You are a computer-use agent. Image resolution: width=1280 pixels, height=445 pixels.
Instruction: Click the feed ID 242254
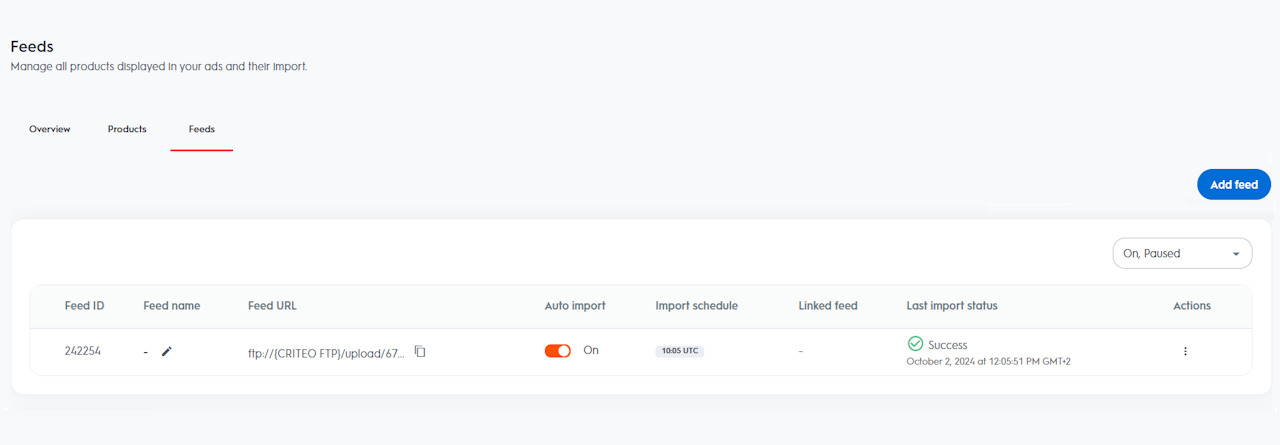[x=83, y=352]
